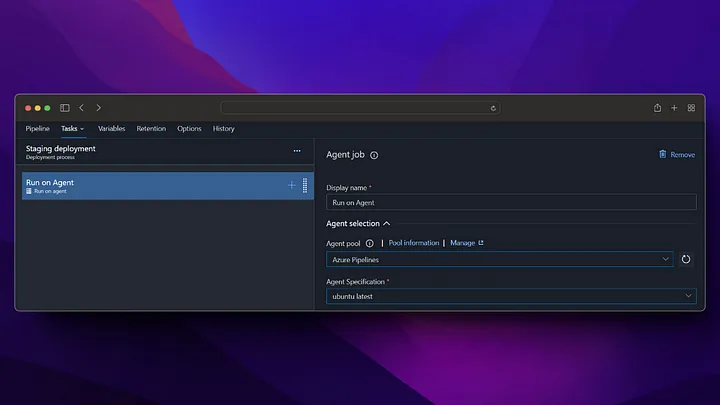720x405 pixels.
Task: Open the browser share icon
Action: (x=658, y=108)
